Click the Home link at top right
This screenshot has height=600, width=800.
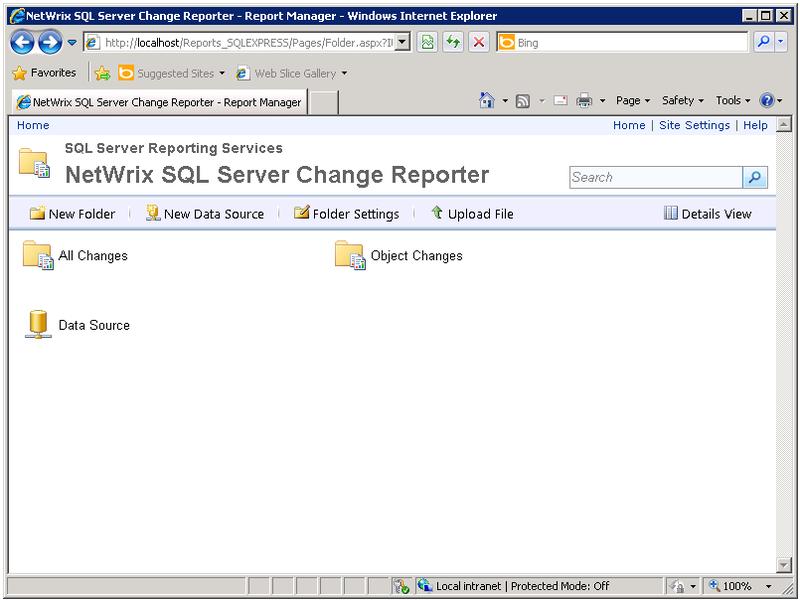(x=629, y=125)
